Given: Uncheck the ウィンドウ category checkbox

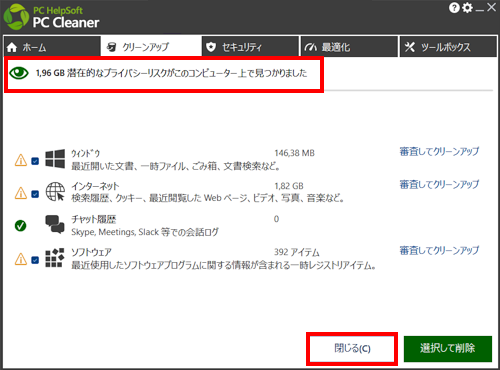Looking at the screenshot, I should click(35, 161).
